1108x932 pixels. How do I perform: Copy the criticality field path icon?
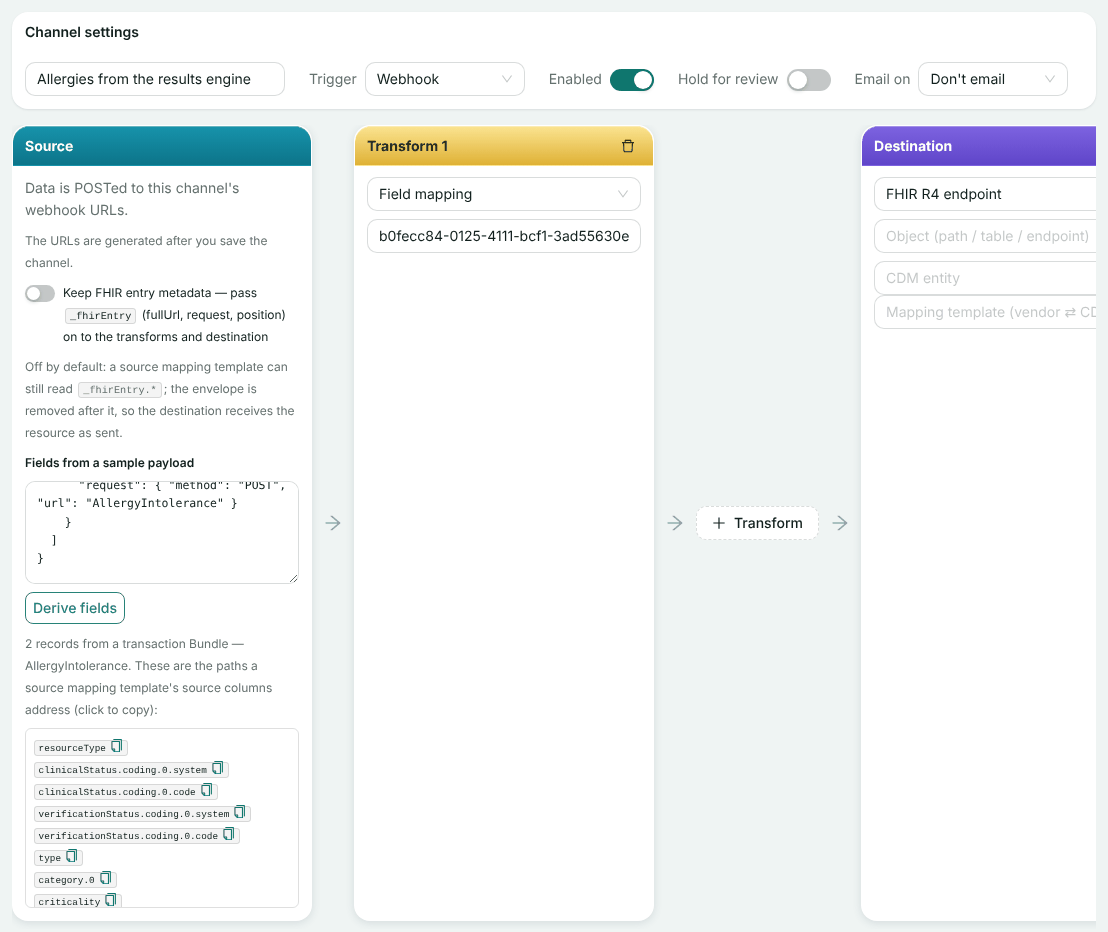(111, 900)
